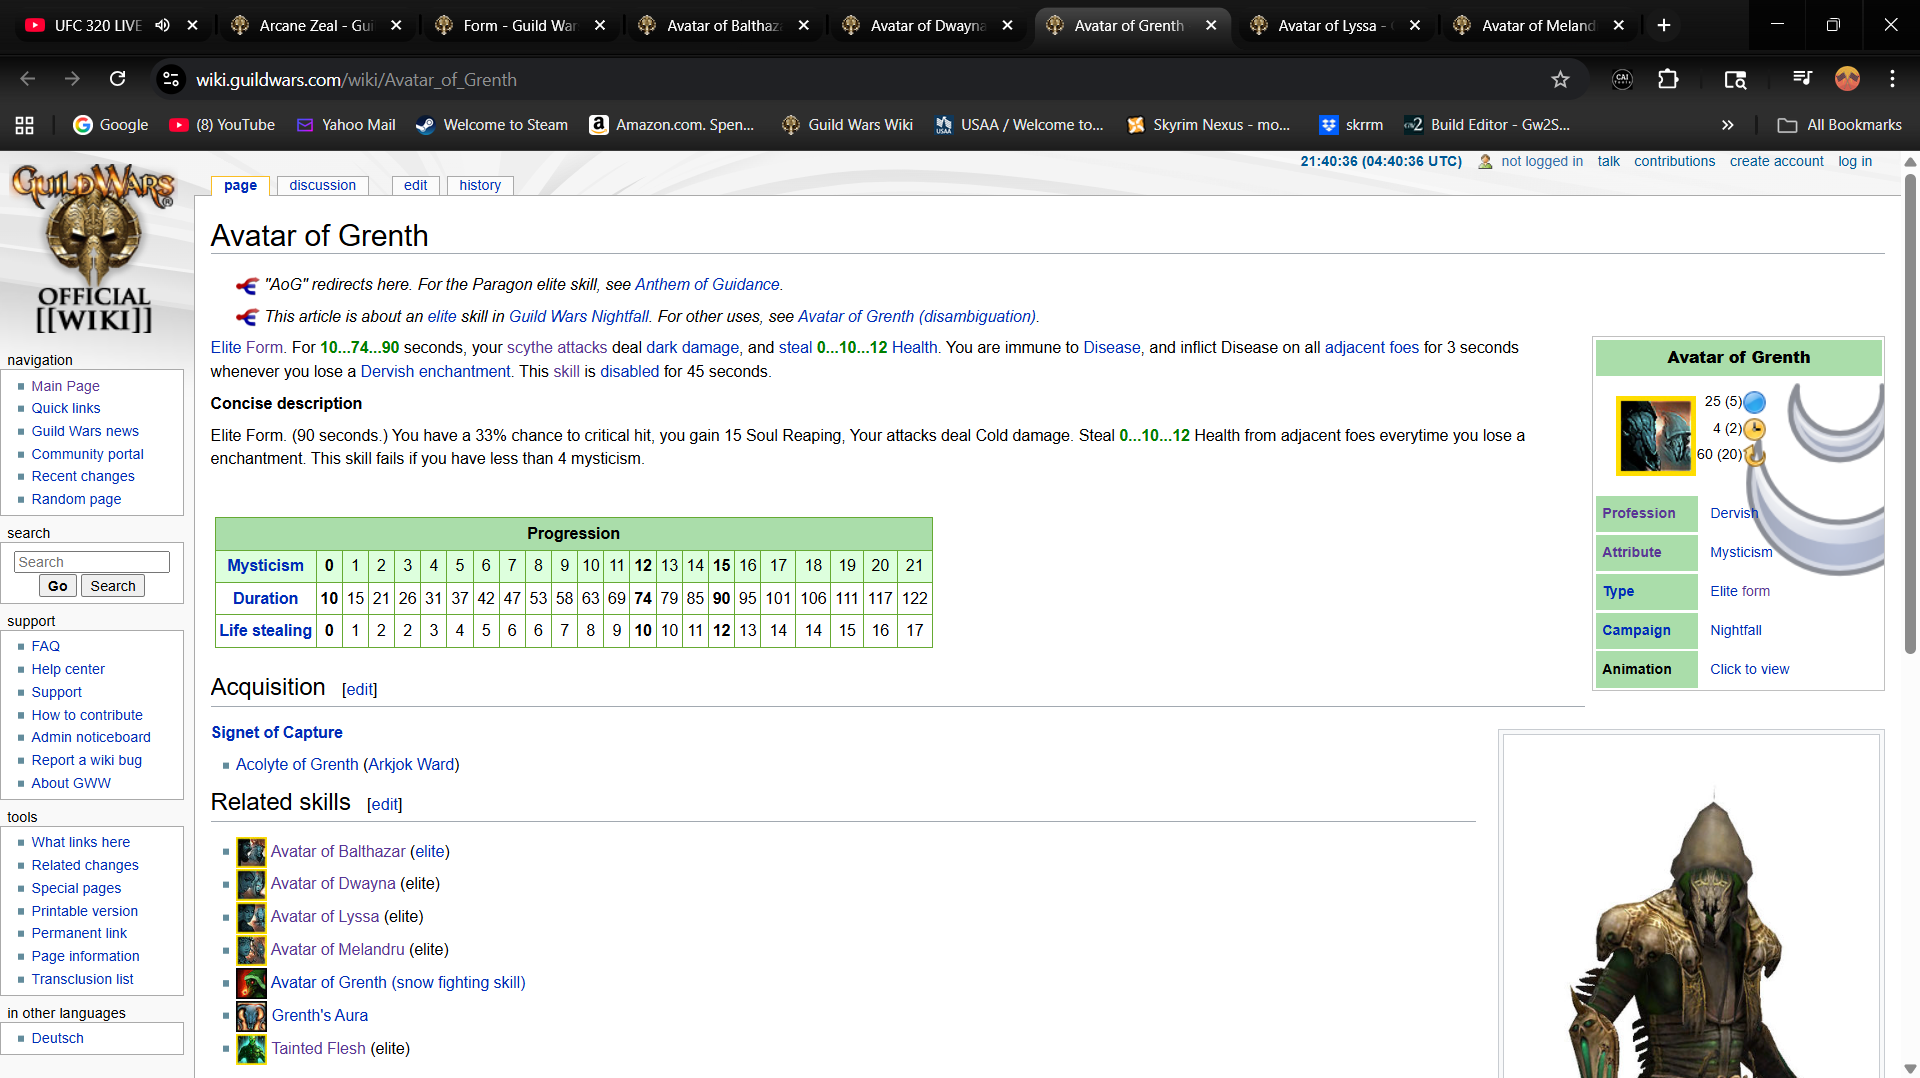Open the Mysticism link in Progression table
This screenshot has height=1078, width=1920.
265,566
